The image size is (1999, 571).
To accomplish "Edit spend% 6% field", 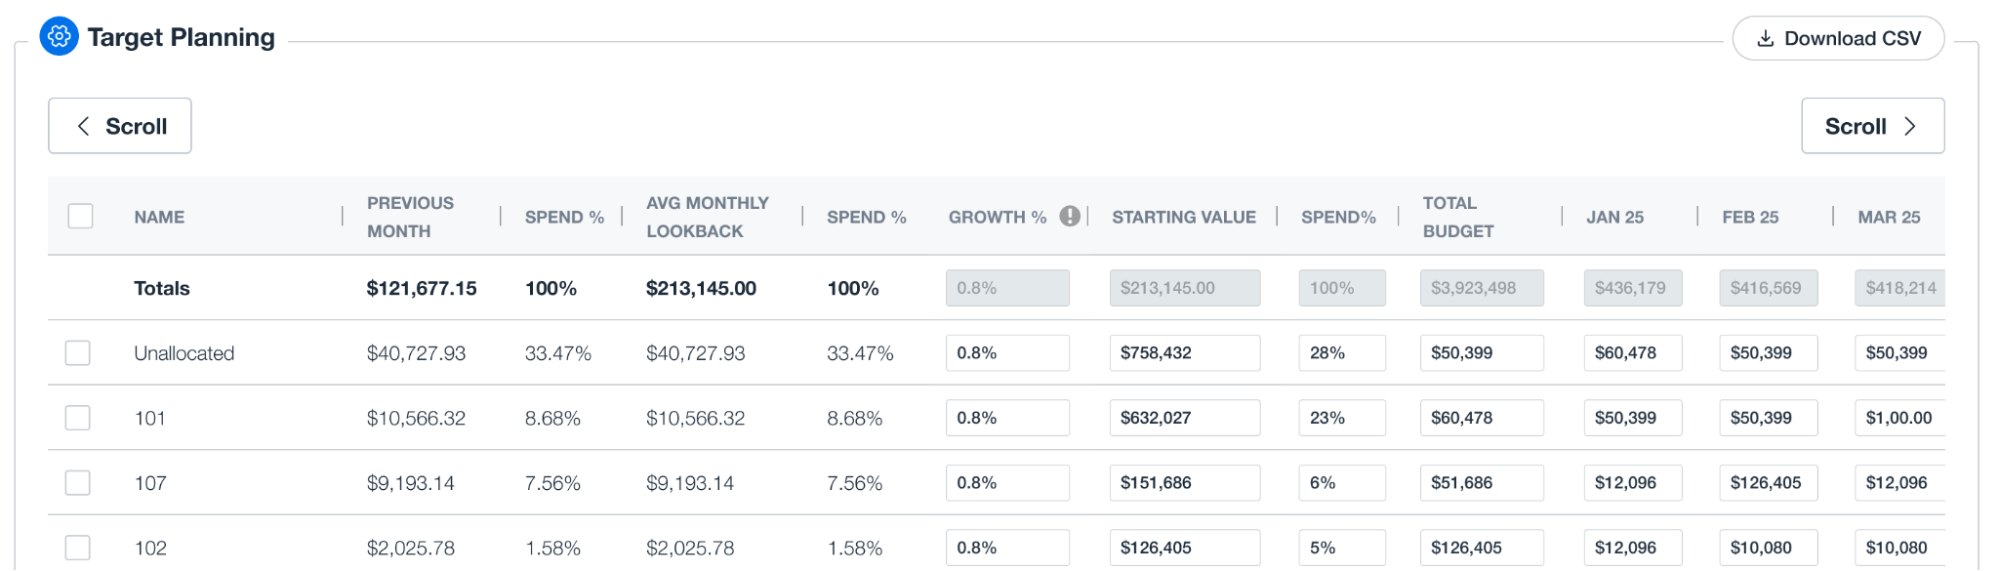I will [x=1342, y=483].
